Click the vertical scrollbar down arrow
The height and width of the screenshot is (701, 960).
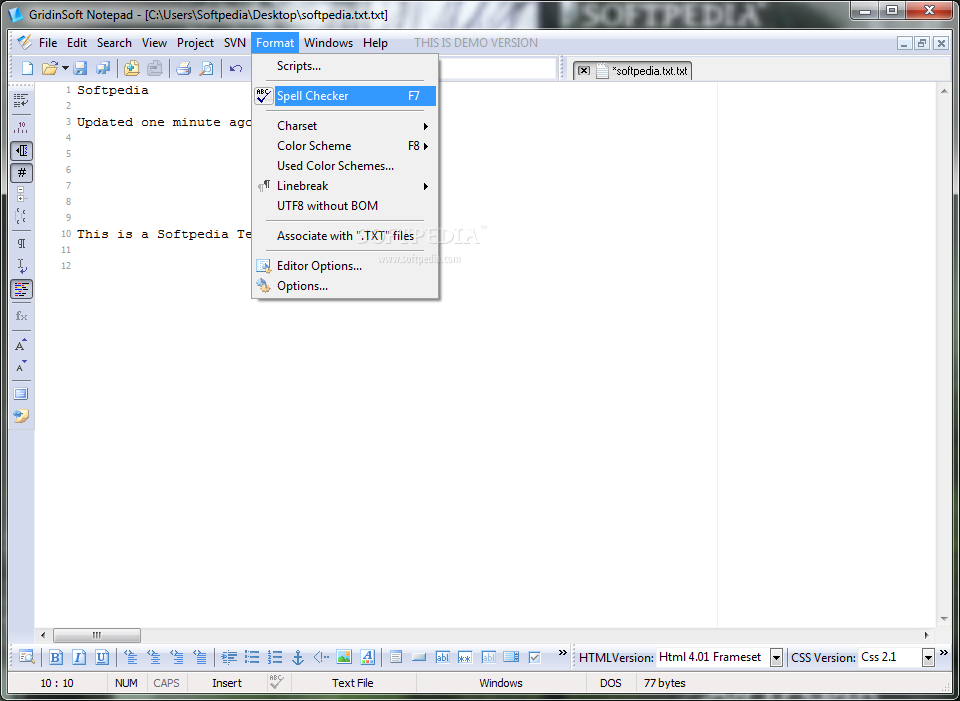point(943,620)
